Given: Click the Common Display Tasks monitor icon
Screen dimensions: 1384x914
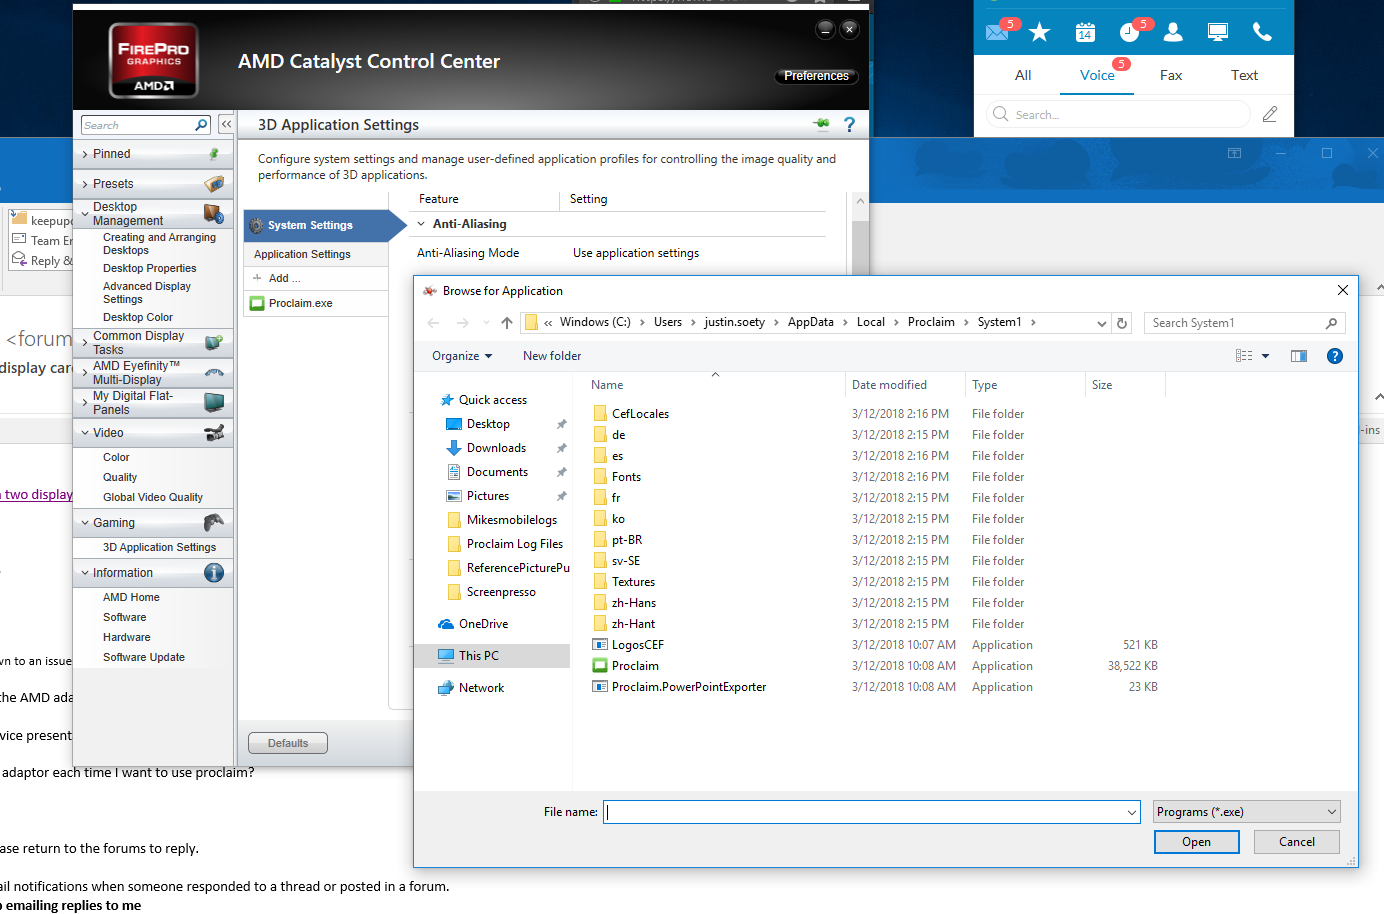Looking at the screenshot, I should (x=214, y=343).
